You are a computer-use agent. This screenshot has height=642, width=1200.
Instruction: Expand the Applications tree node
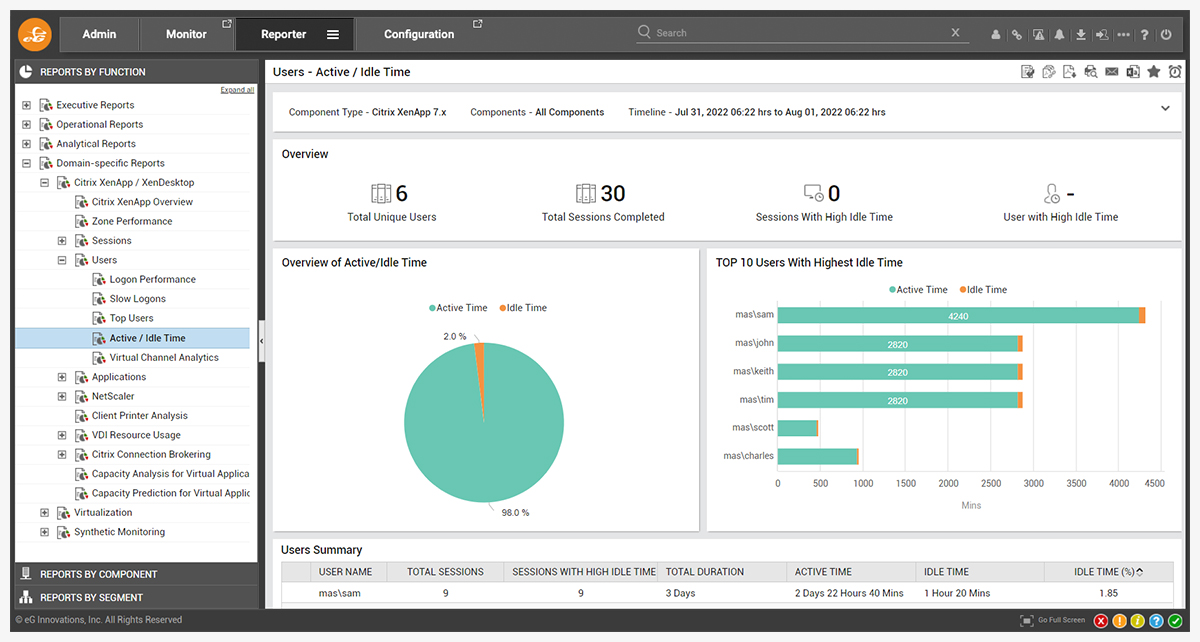62,377
